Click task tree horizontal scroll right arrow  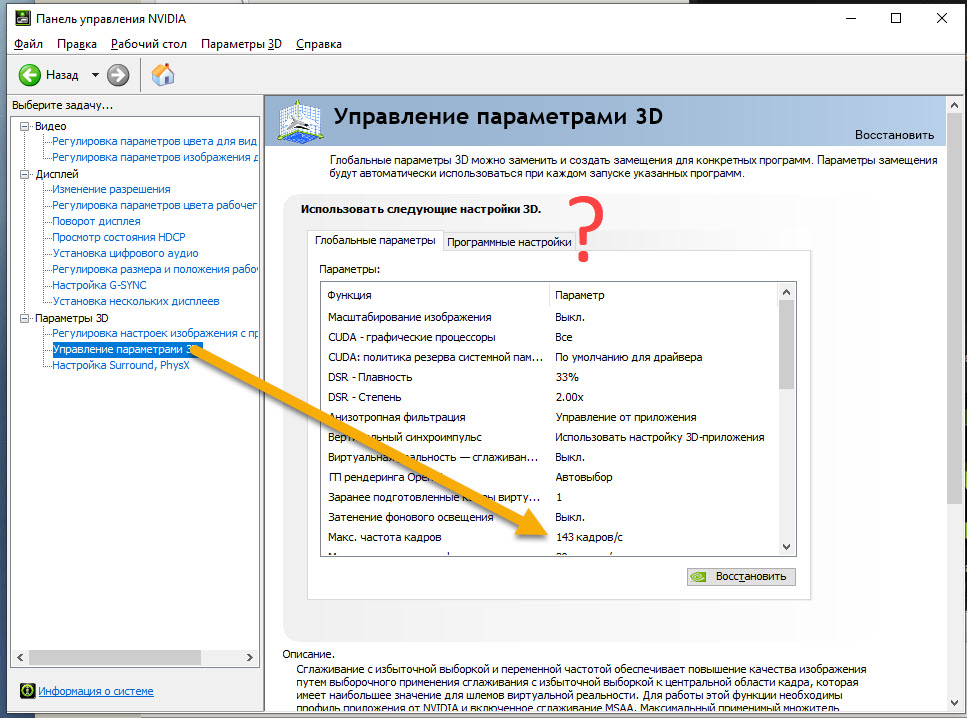click(249, 658)
